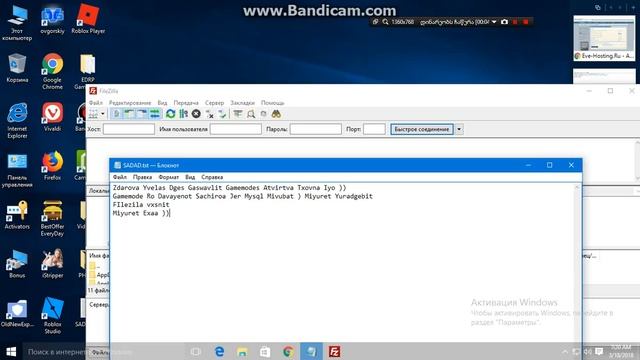Open Roblox Player desktop shortcut
Viewport: 640px width, 360px height.
(x=88, y=19)
